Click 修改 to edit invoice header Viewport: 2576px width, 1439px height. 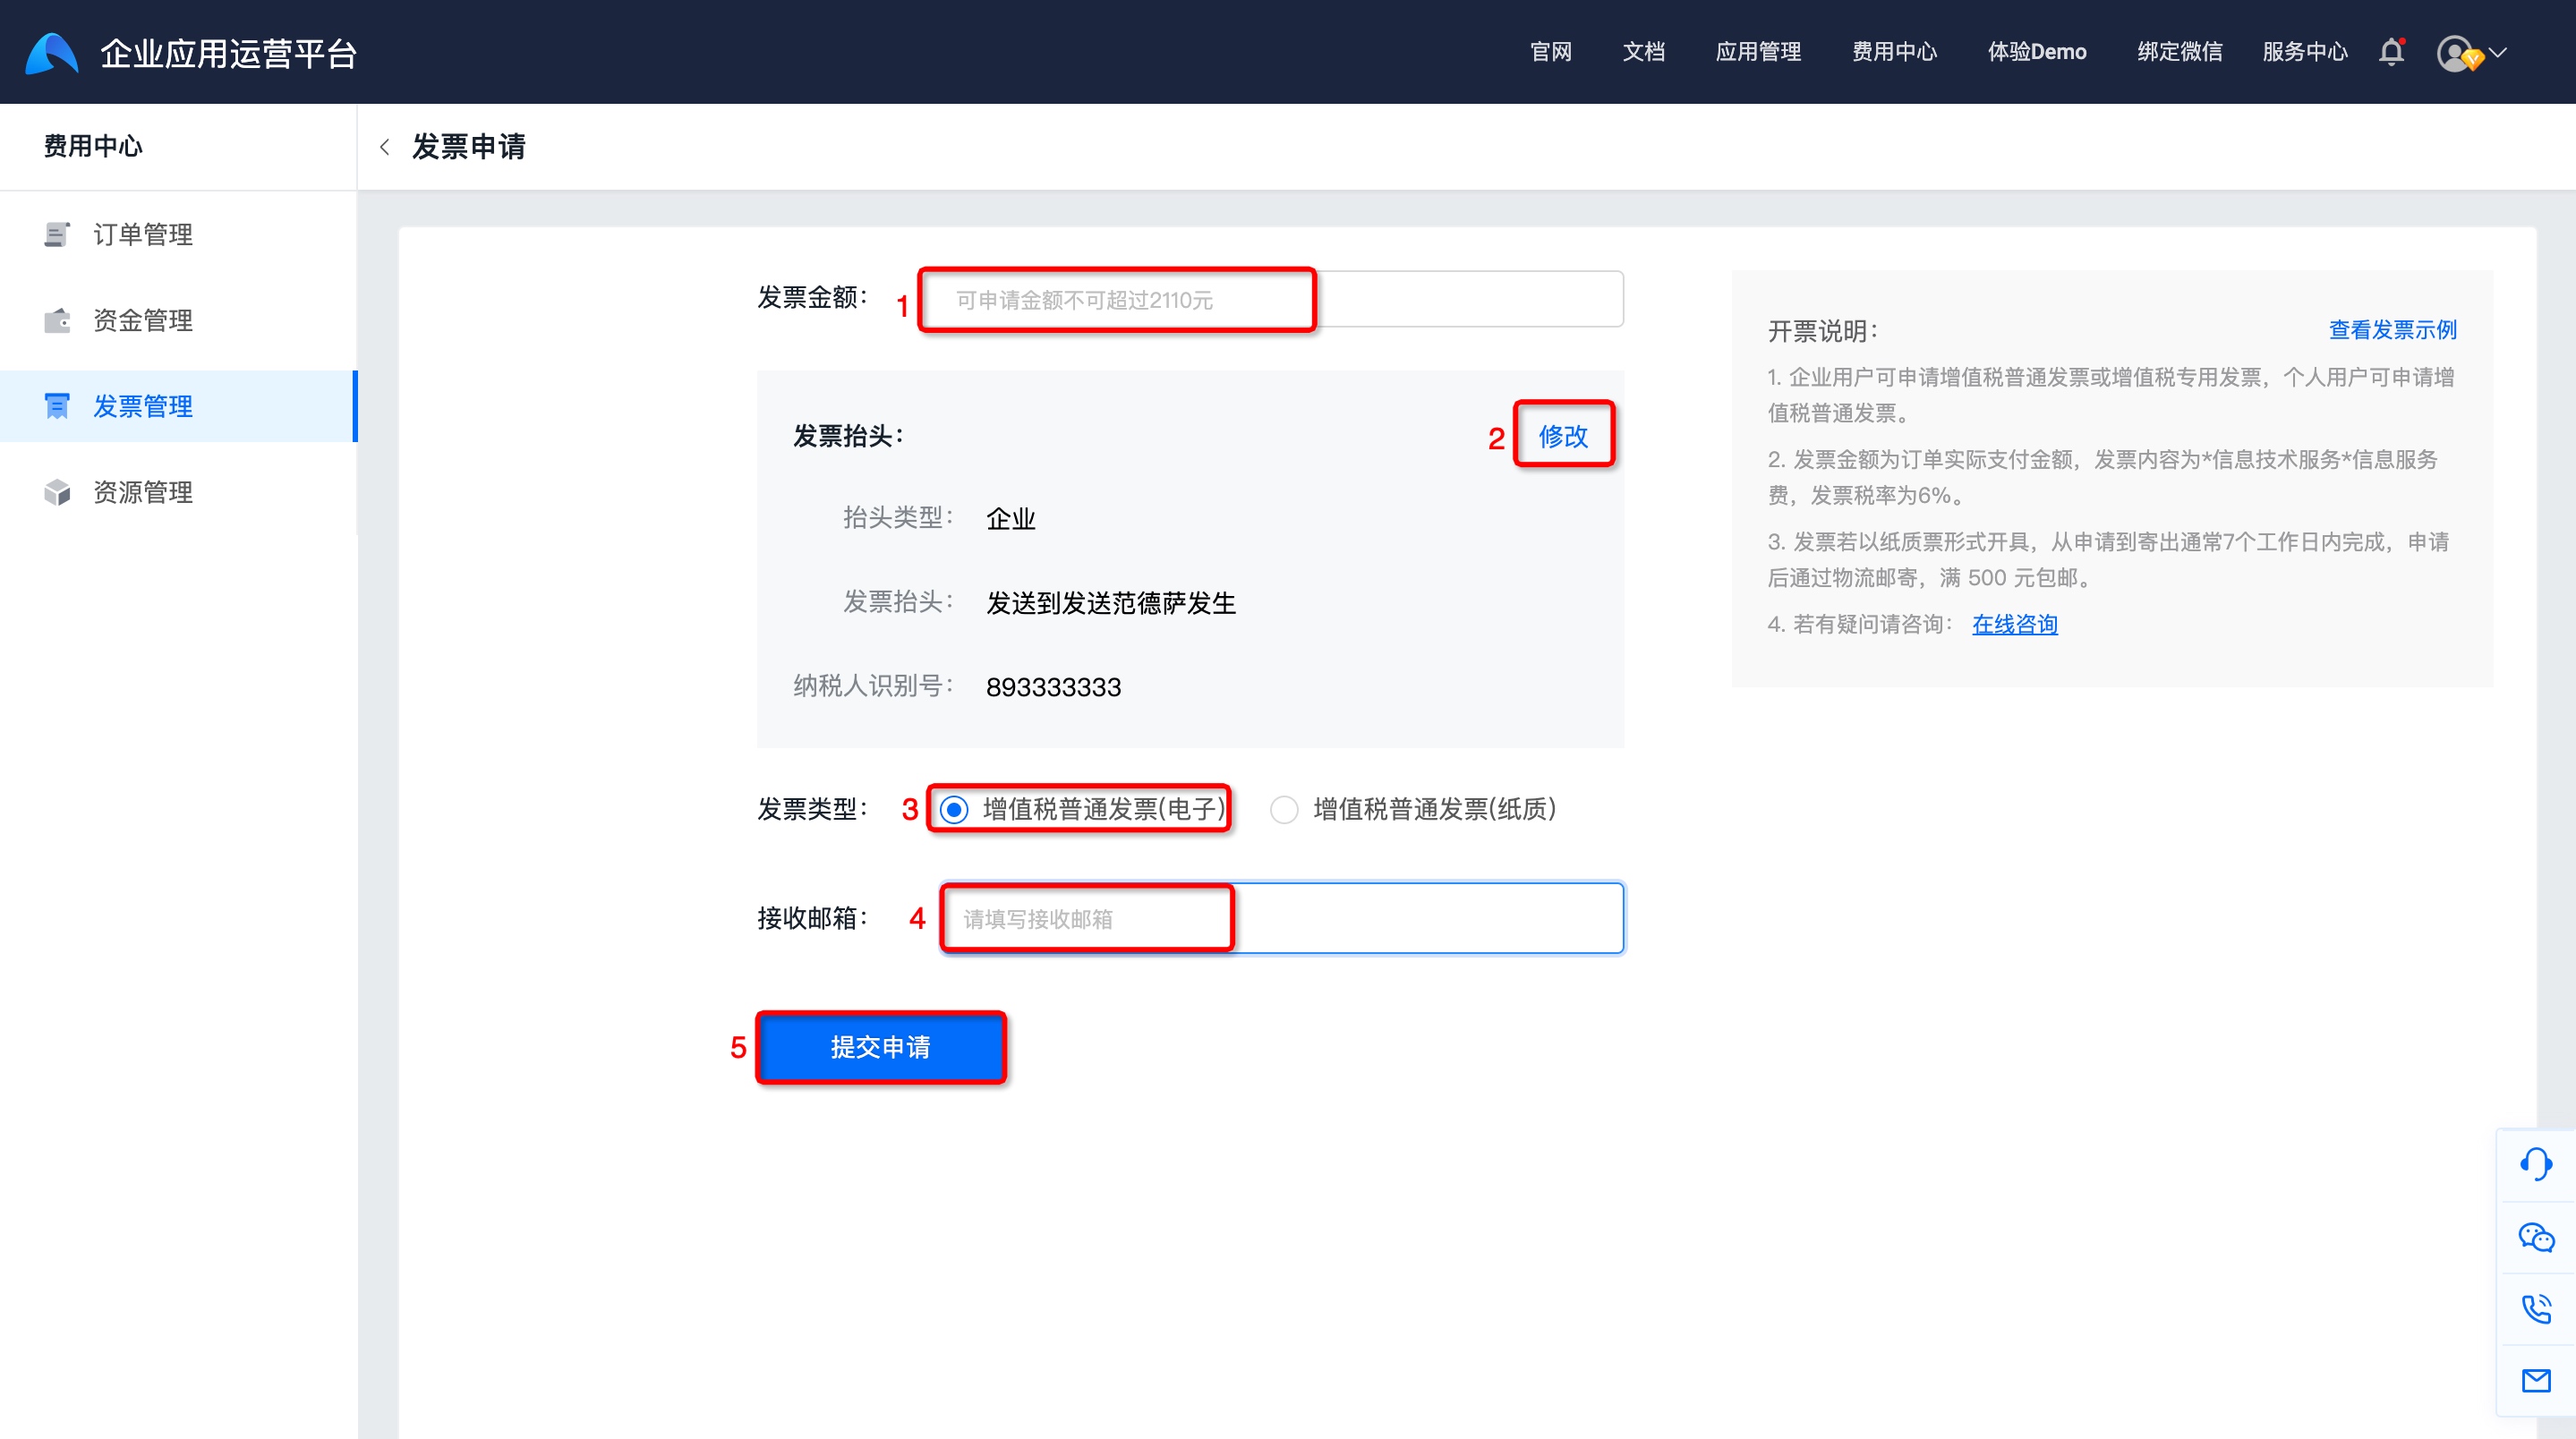pos(1563,436)
